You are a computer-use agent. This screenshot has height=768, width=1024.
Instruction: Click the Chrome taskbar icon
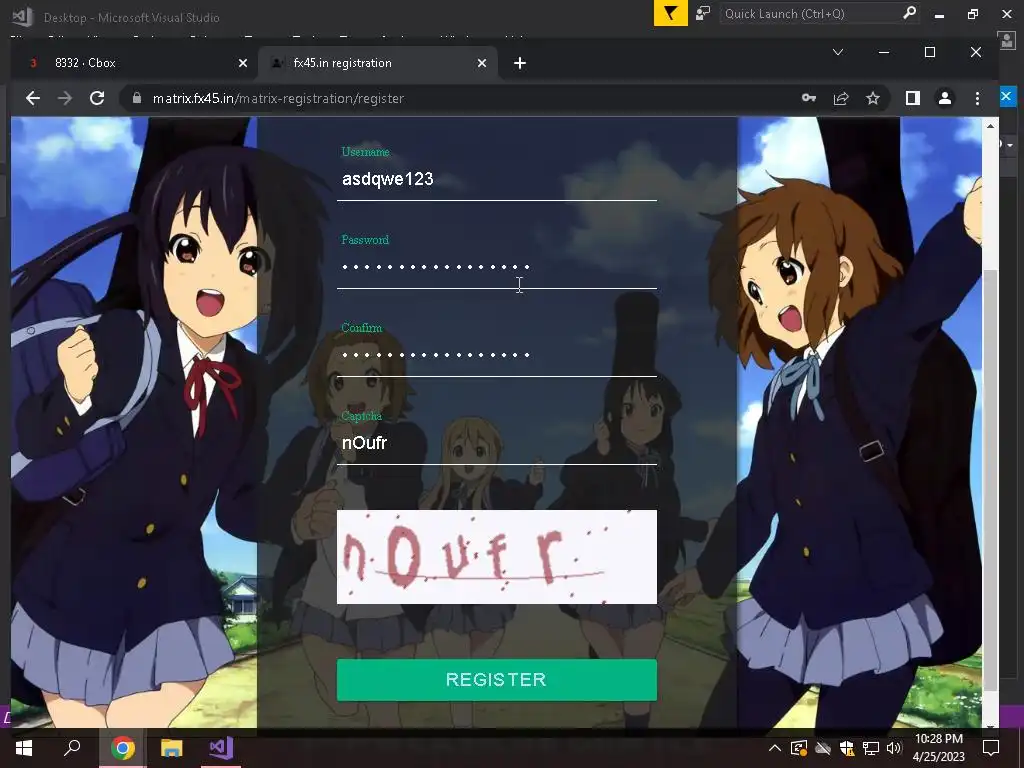pyautogui.click(x=122, y=748)
